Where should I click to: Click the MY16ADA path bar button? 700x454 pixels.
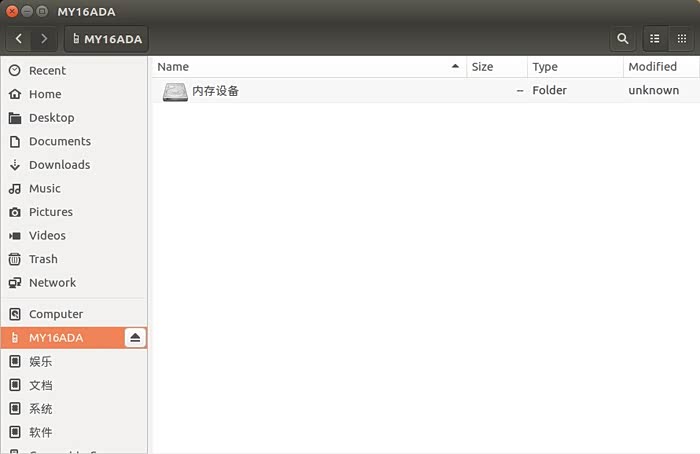coord(107,39)
